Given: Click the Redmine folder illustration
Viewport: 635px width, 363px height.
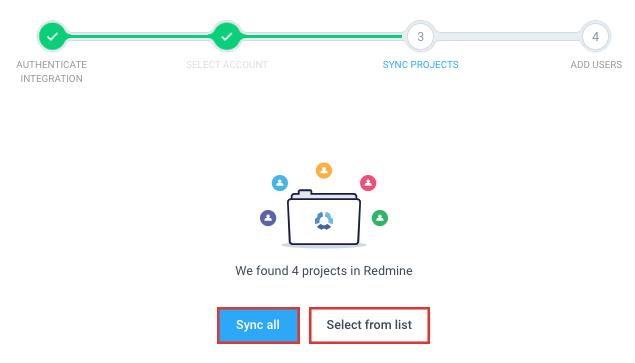Looking at the screenshot, I should click(324, 218).
